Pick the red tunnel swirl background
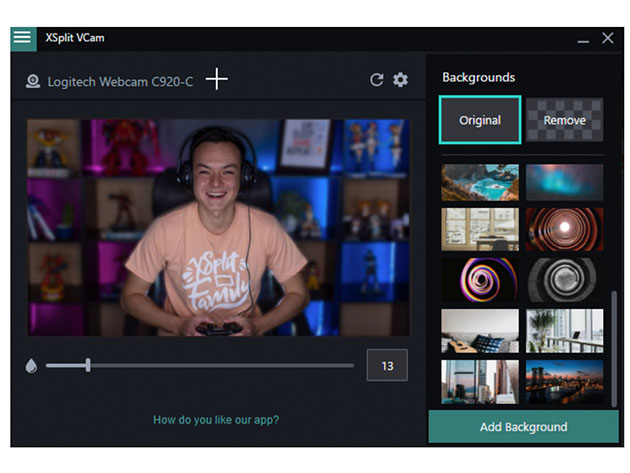Image resolution: width=630 pixels, height=473 pixels. [564, 229]
